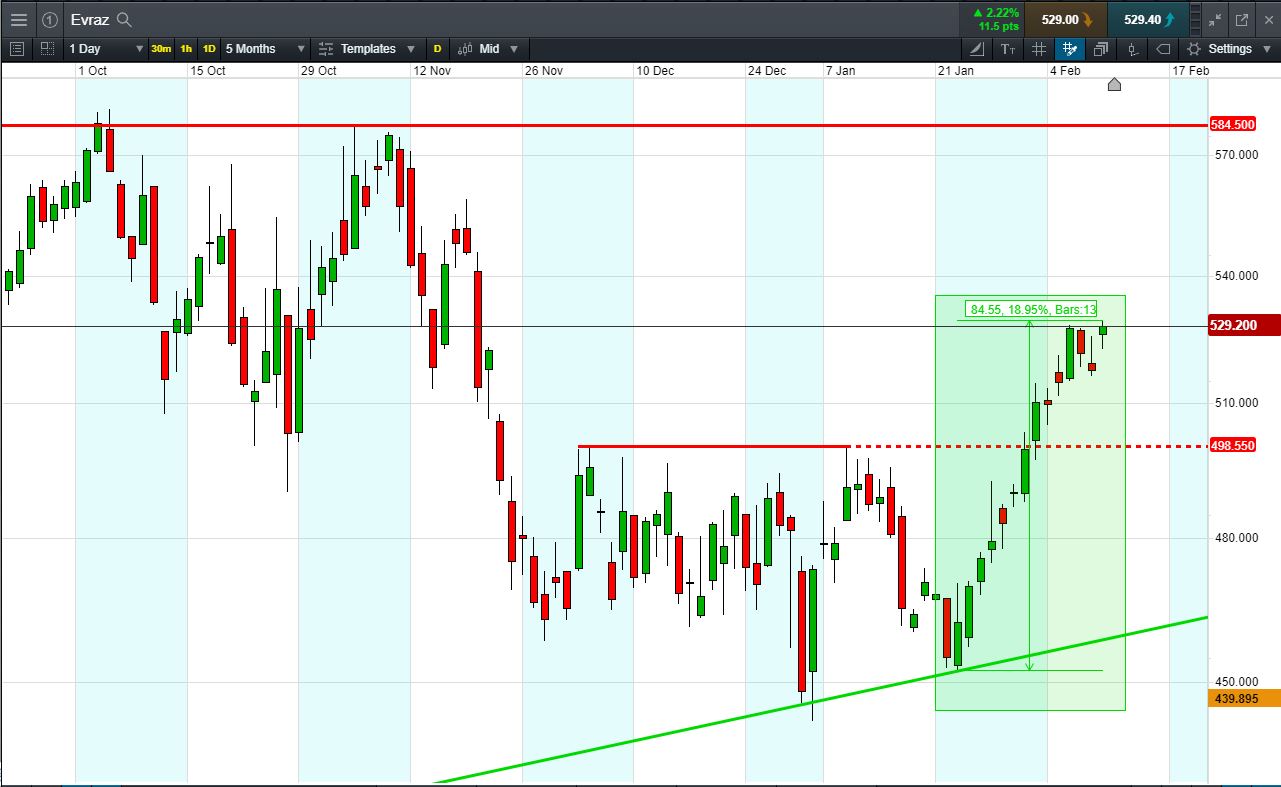The height and width of the screenshot is (787, 1281).
Task: Pop out the chart into new window
Action: 1242,19
